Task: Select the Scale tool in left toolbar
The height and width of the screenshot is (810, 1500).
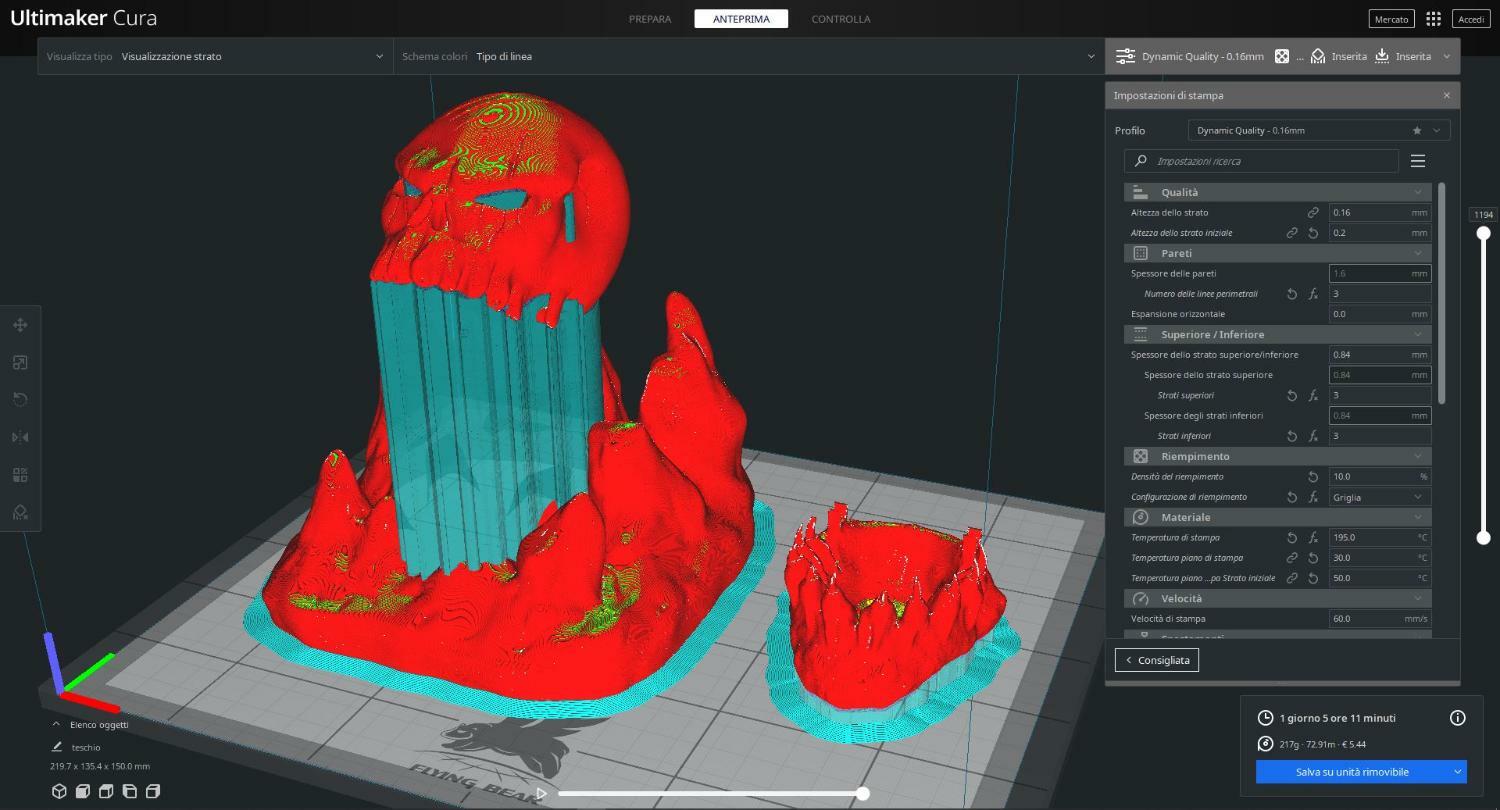Action: [20, 363]
